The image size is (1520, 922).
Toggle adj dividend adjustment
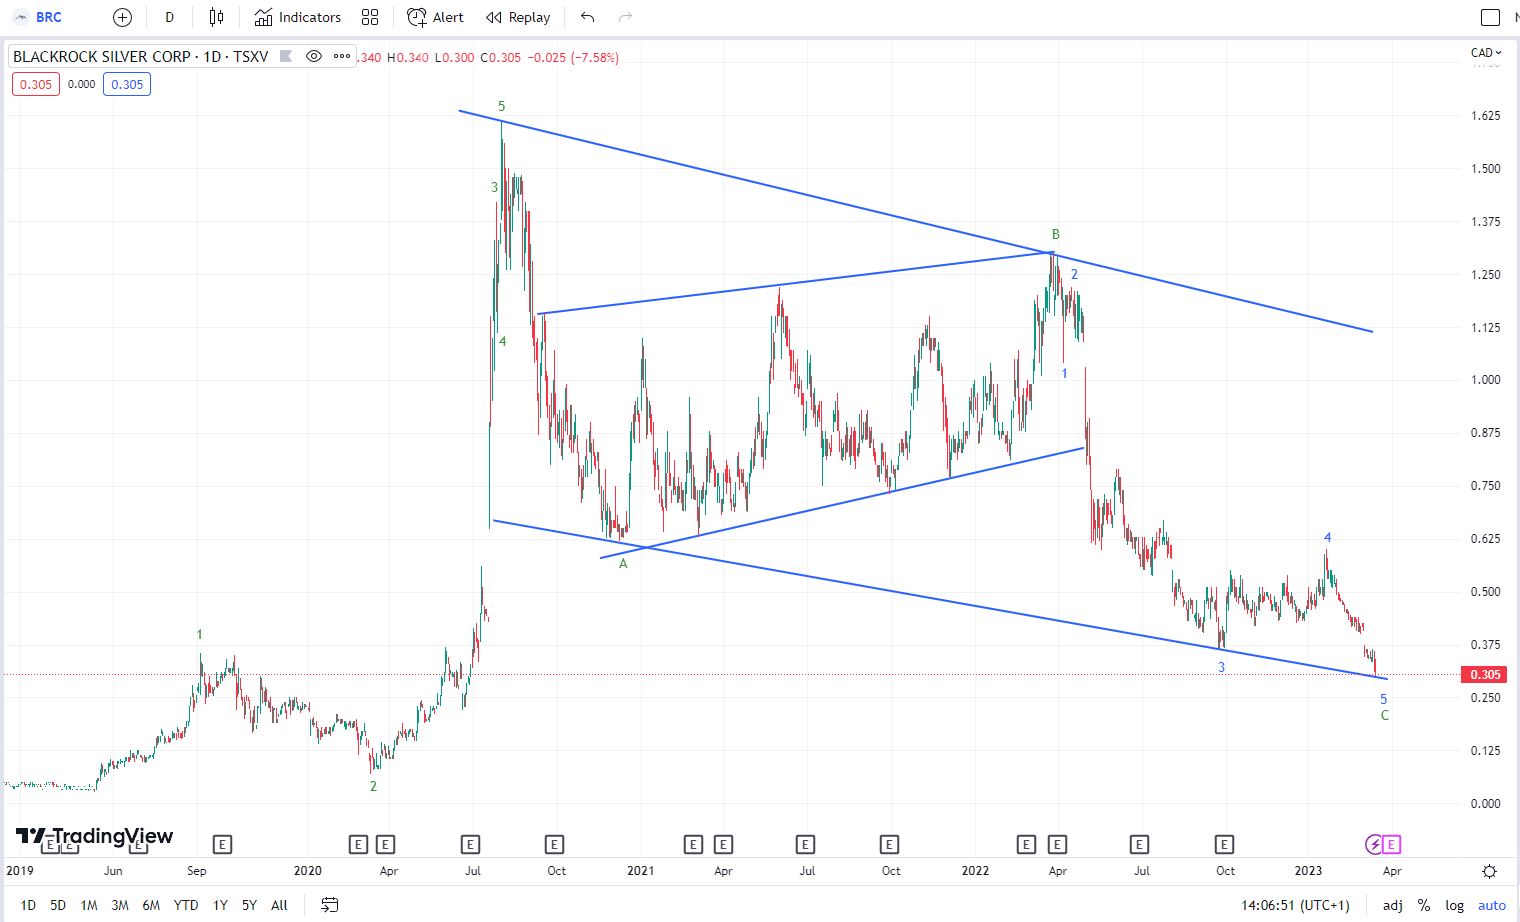coord(1392,905)
